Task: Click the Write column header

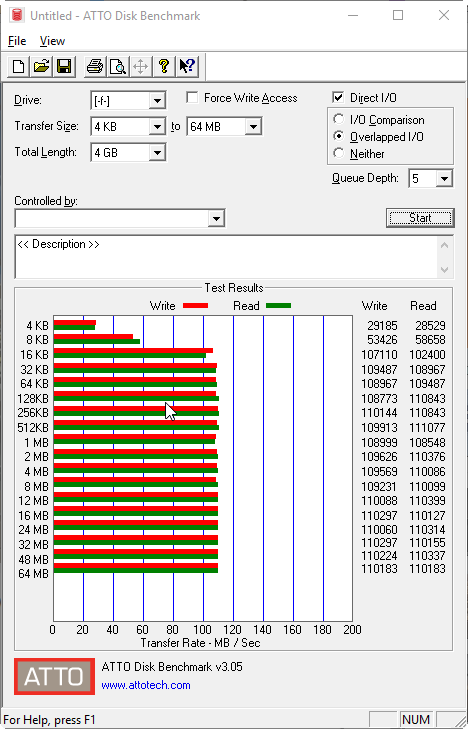Action: 375,306
